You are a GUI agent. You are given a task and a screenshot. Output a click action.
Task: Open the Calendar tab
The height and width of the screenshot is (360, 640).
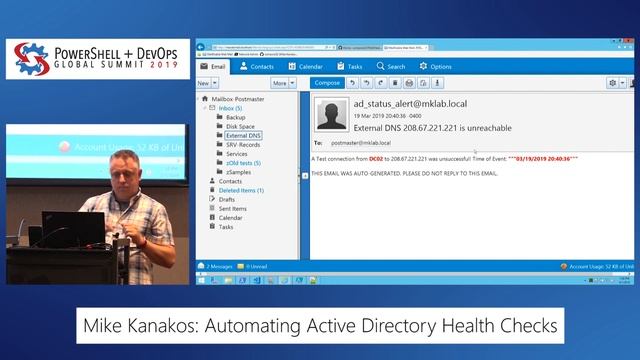pos(305,67)
